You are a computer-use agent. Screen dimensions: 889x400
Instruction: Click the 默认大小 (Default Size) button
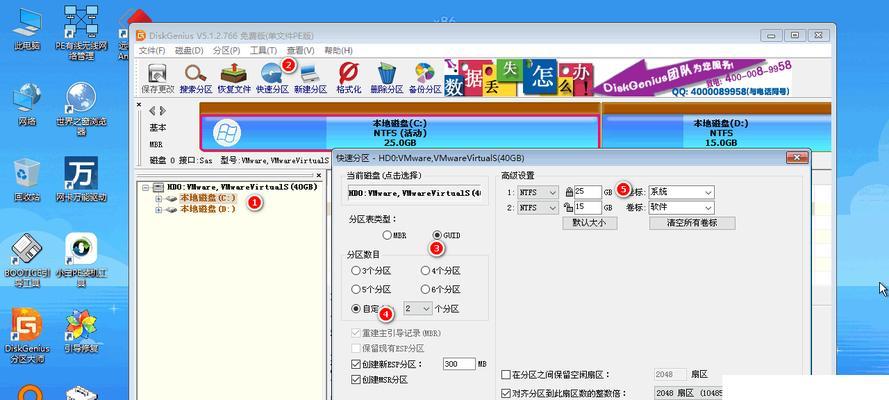click(x=590, y=223)
